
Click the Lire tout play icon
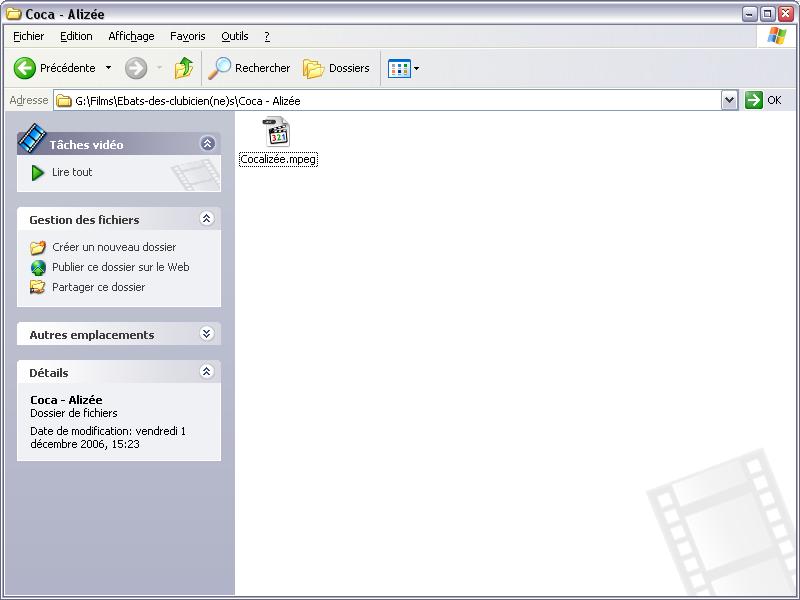point(38,173)
